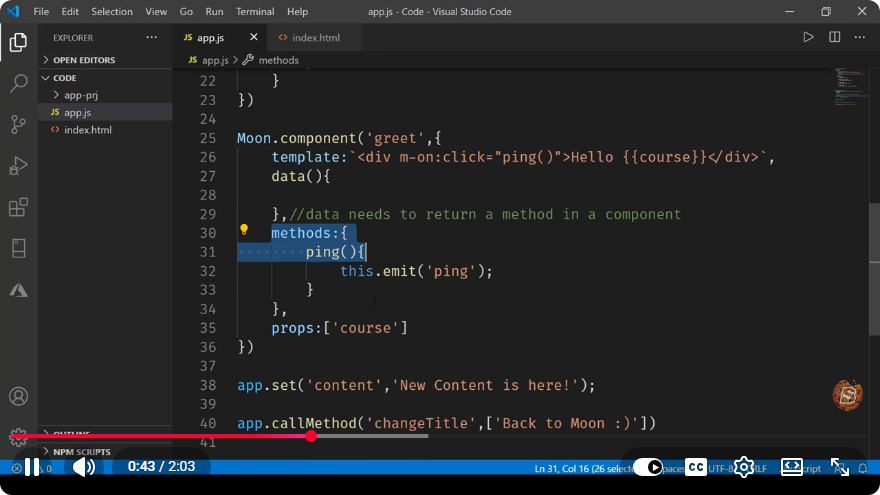Open the notifications bell in status bar
This screenshot has width=880, height=495.
[x=863, y=468]
